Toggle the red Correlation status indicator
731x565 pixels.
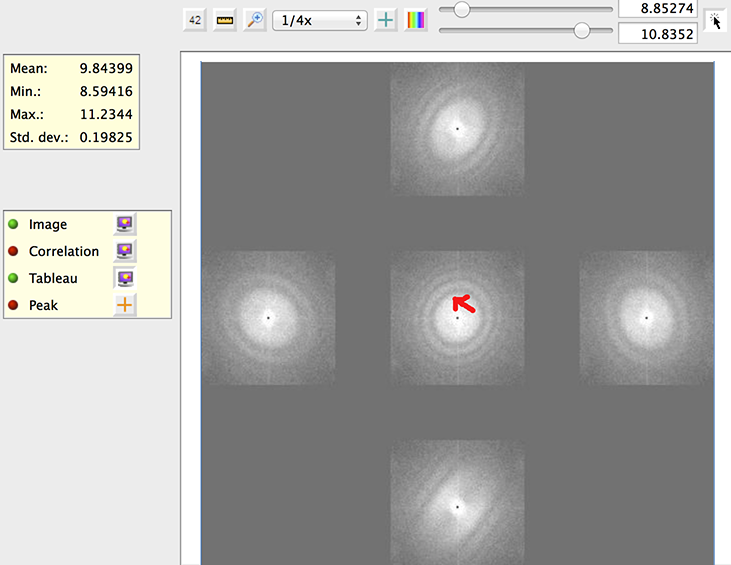point(14,251)
